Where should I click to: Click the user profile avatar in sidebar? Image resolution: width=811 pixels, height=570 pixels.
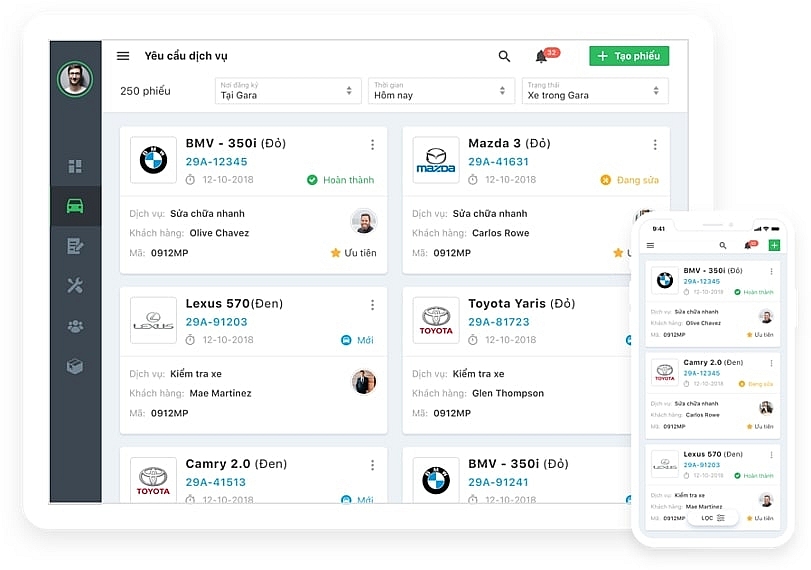click(75, 79)
